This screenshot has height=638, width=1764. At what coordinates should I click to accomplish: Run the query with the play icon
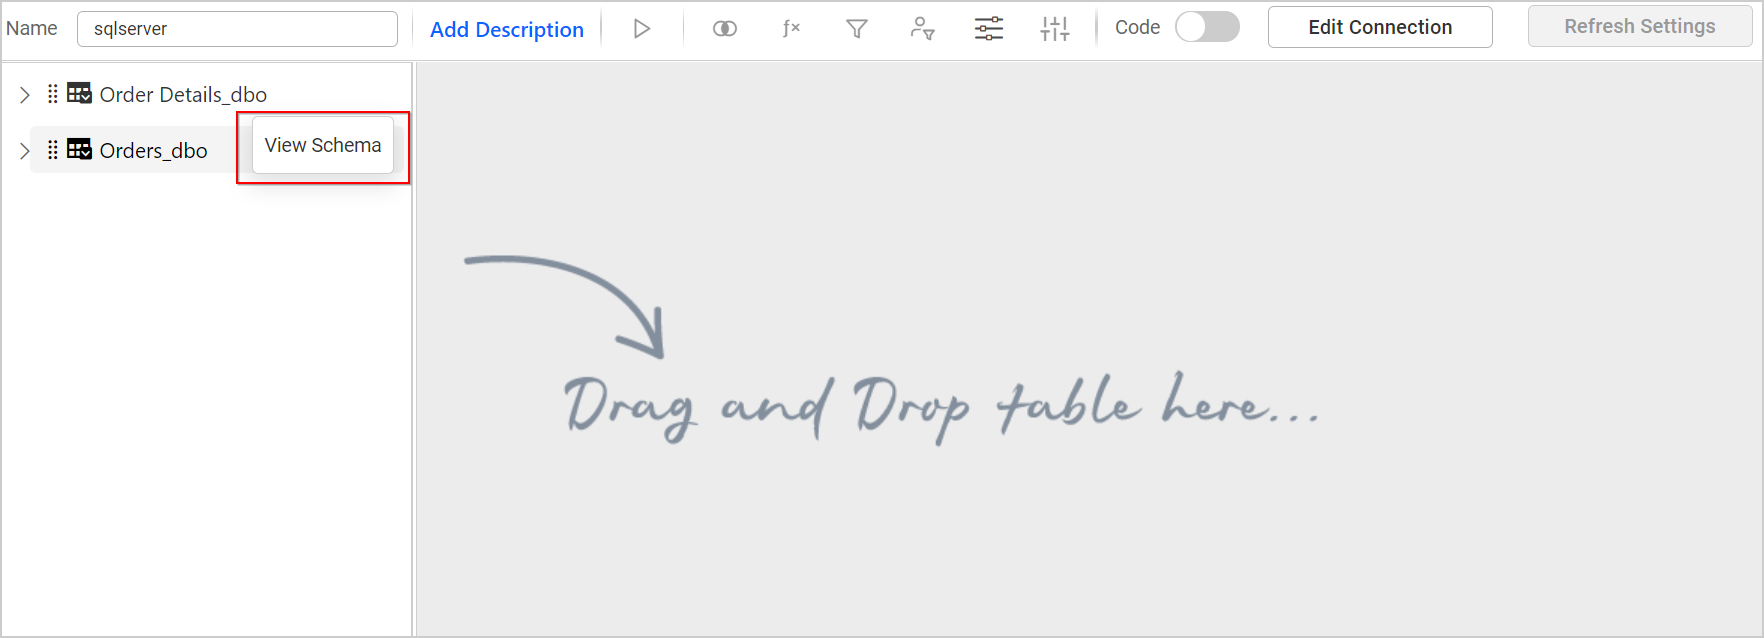(642, 29)
